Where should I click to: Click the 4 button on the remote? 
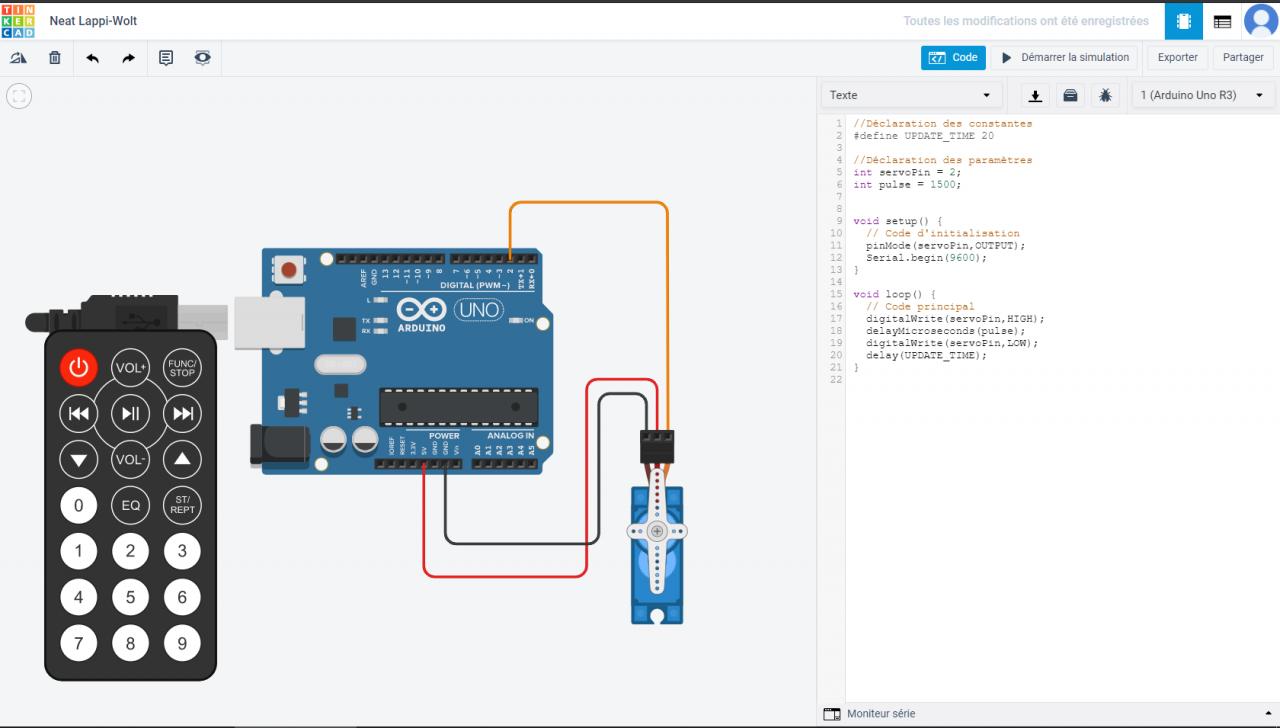coord(79,597)
